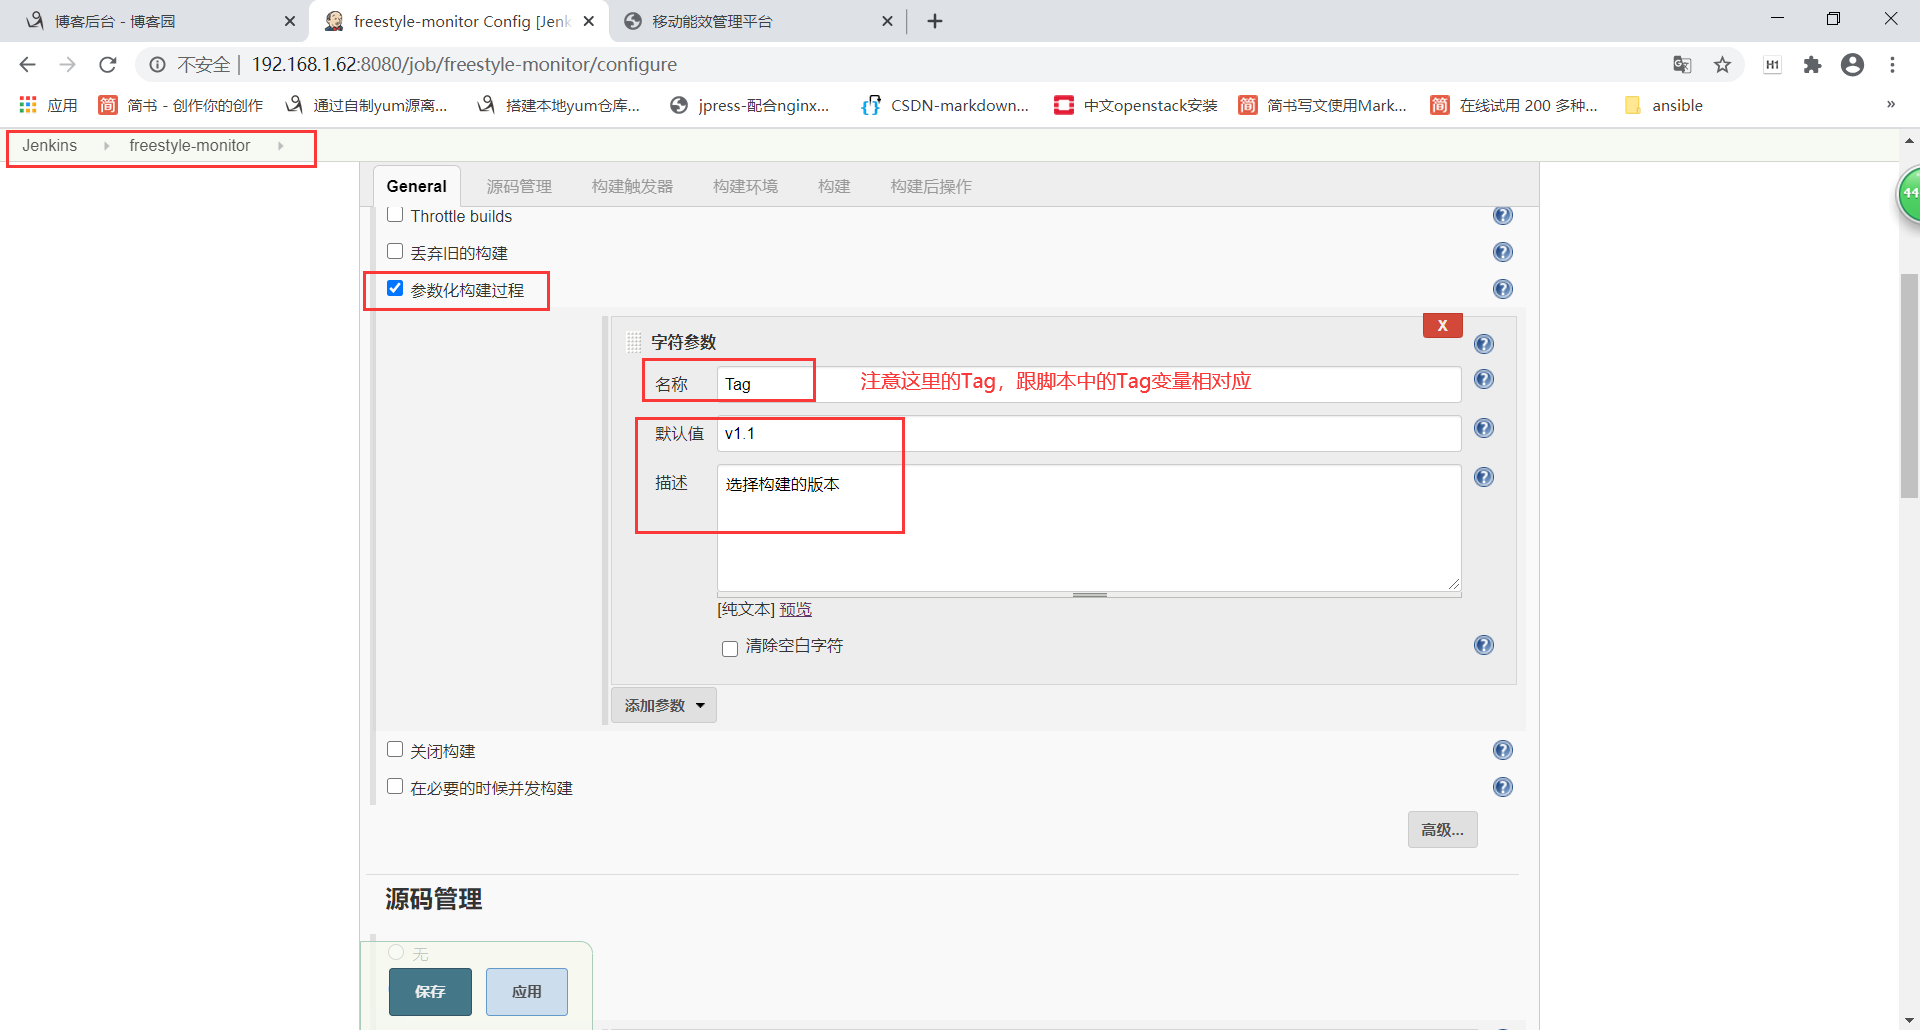Click the description textarea resize bar
The image size is (1920, 1030).
pos(1089,595)
